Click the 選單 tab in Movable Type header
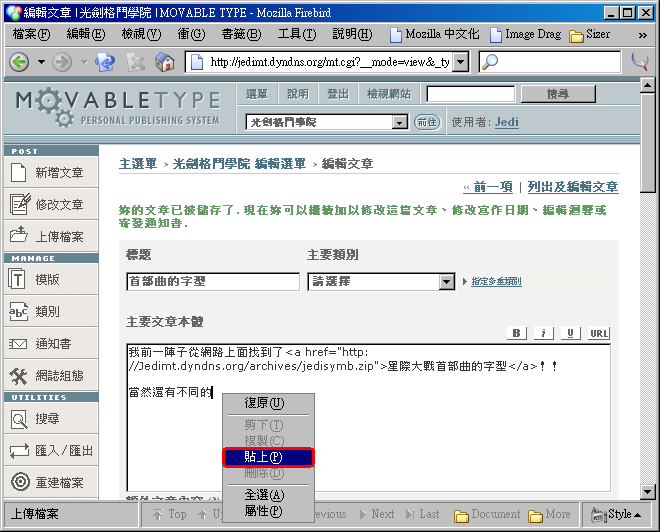660x532 pixels. (257, 94)
